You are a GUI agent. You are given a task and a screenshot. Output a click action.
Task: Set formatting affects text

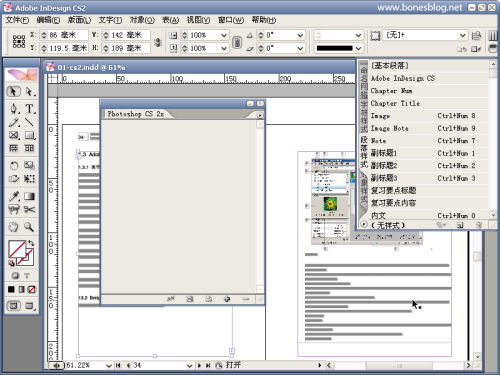point(27,276)
